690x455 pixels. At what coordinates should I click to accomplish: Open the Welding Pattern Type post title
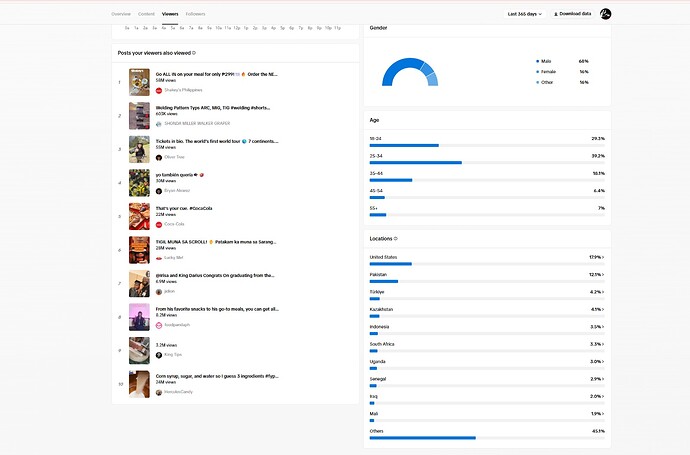click(x=213, y=108)
